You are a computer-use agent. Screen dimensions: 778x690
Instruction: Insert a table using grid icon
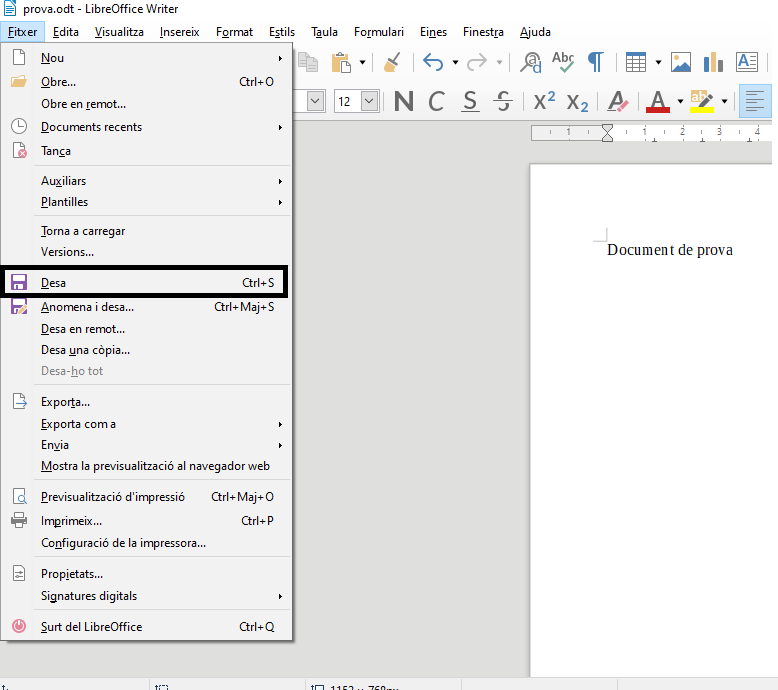pyautogui.click(x=636, y=63)
